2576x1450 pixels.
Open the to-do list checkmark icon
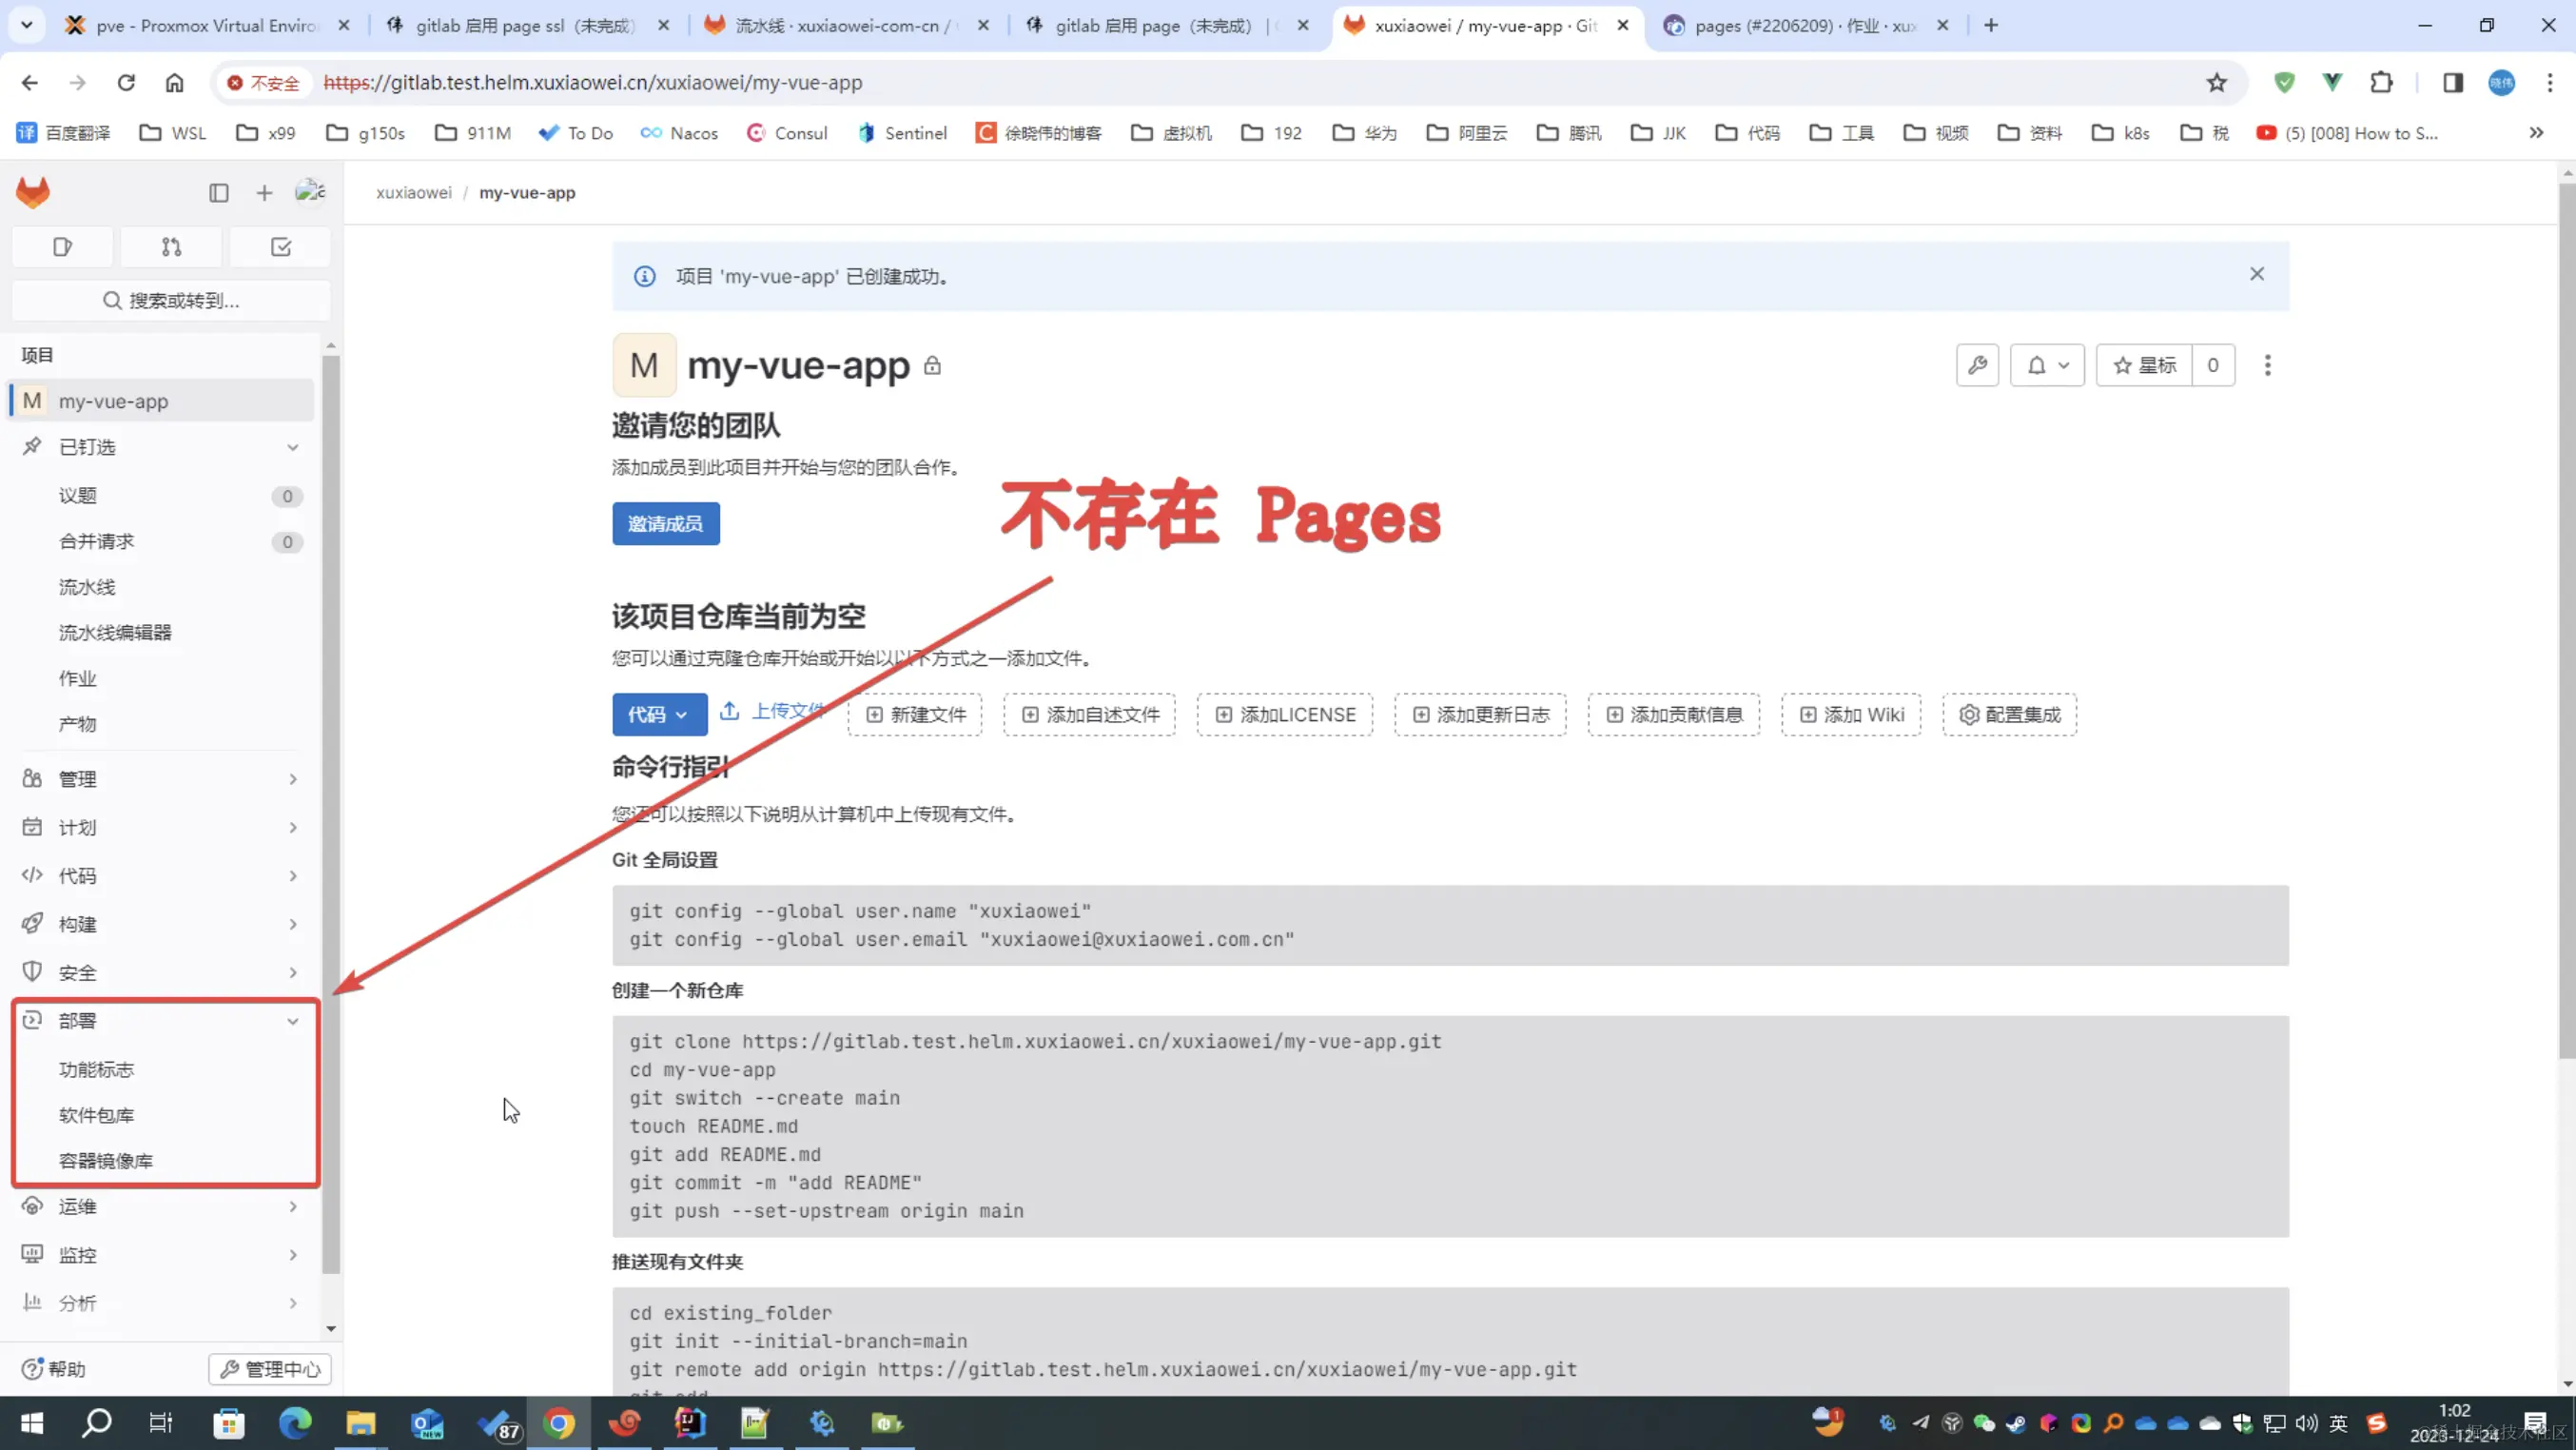coord(281,247)
